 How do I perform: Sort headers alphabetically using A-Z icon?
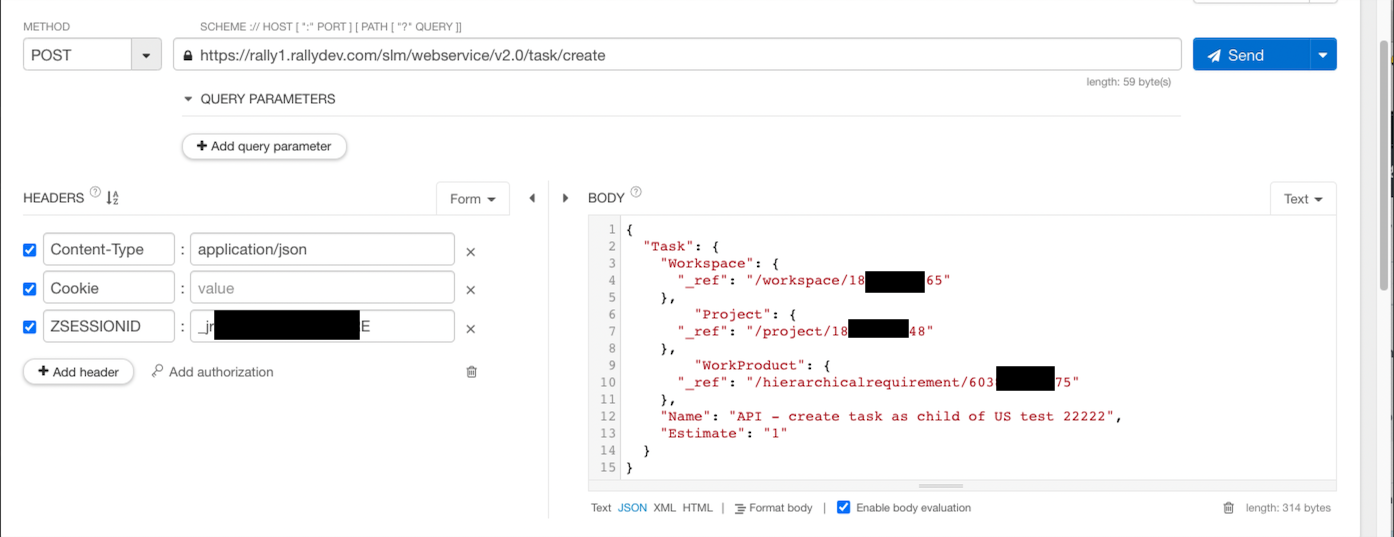112,198
